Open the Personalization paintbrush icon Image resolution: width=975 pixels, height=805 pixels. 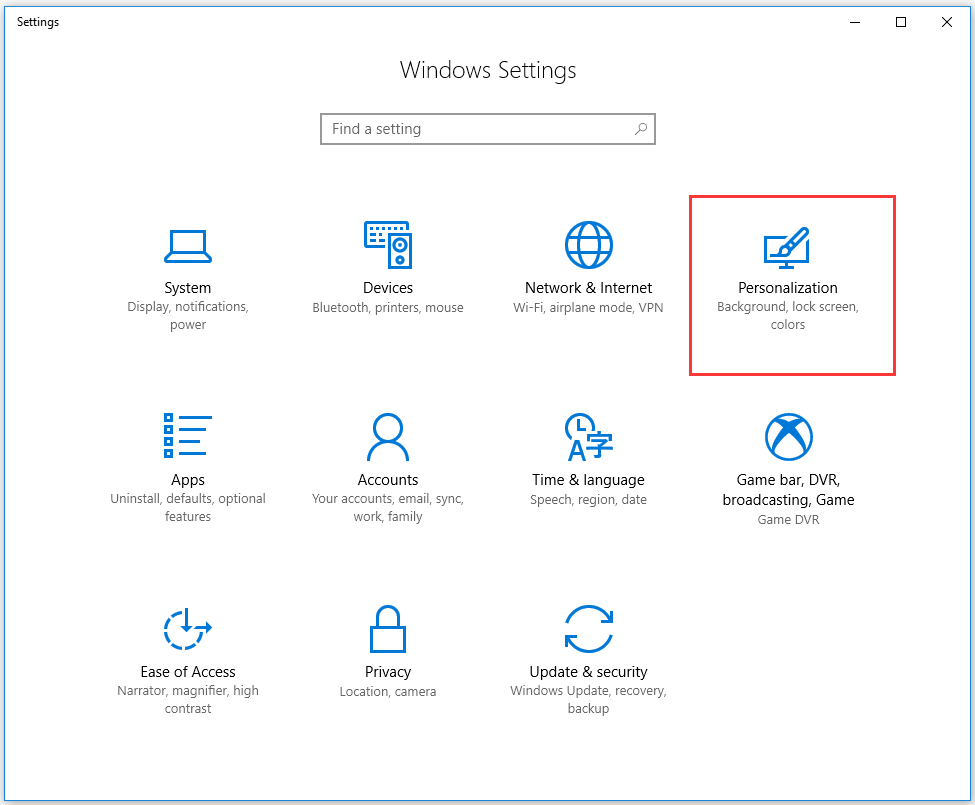point(787,247)
